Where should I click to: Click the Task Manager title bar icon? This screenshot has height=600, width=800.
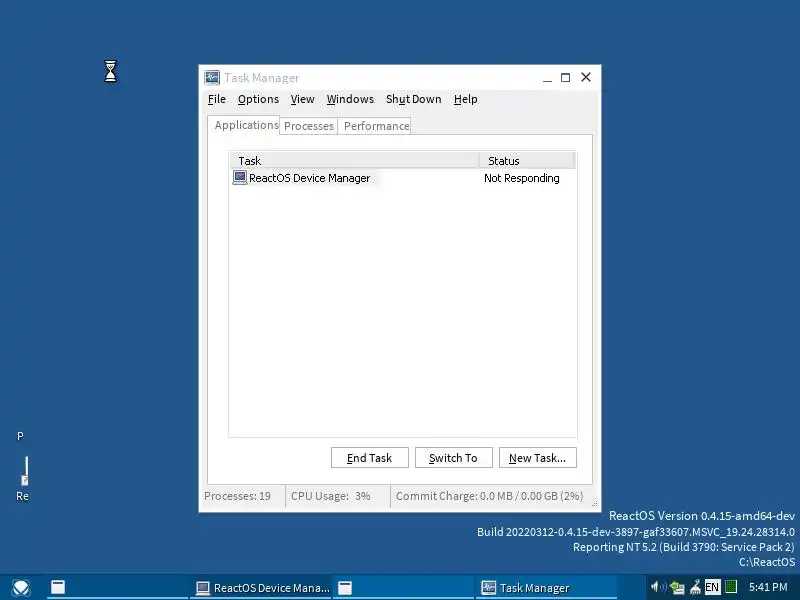pos(212,78)
